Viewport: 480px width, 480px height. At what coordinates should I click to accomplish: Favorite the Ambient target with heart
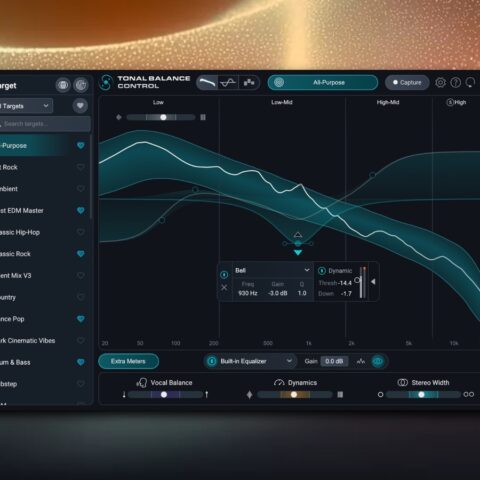click(81, 189)
